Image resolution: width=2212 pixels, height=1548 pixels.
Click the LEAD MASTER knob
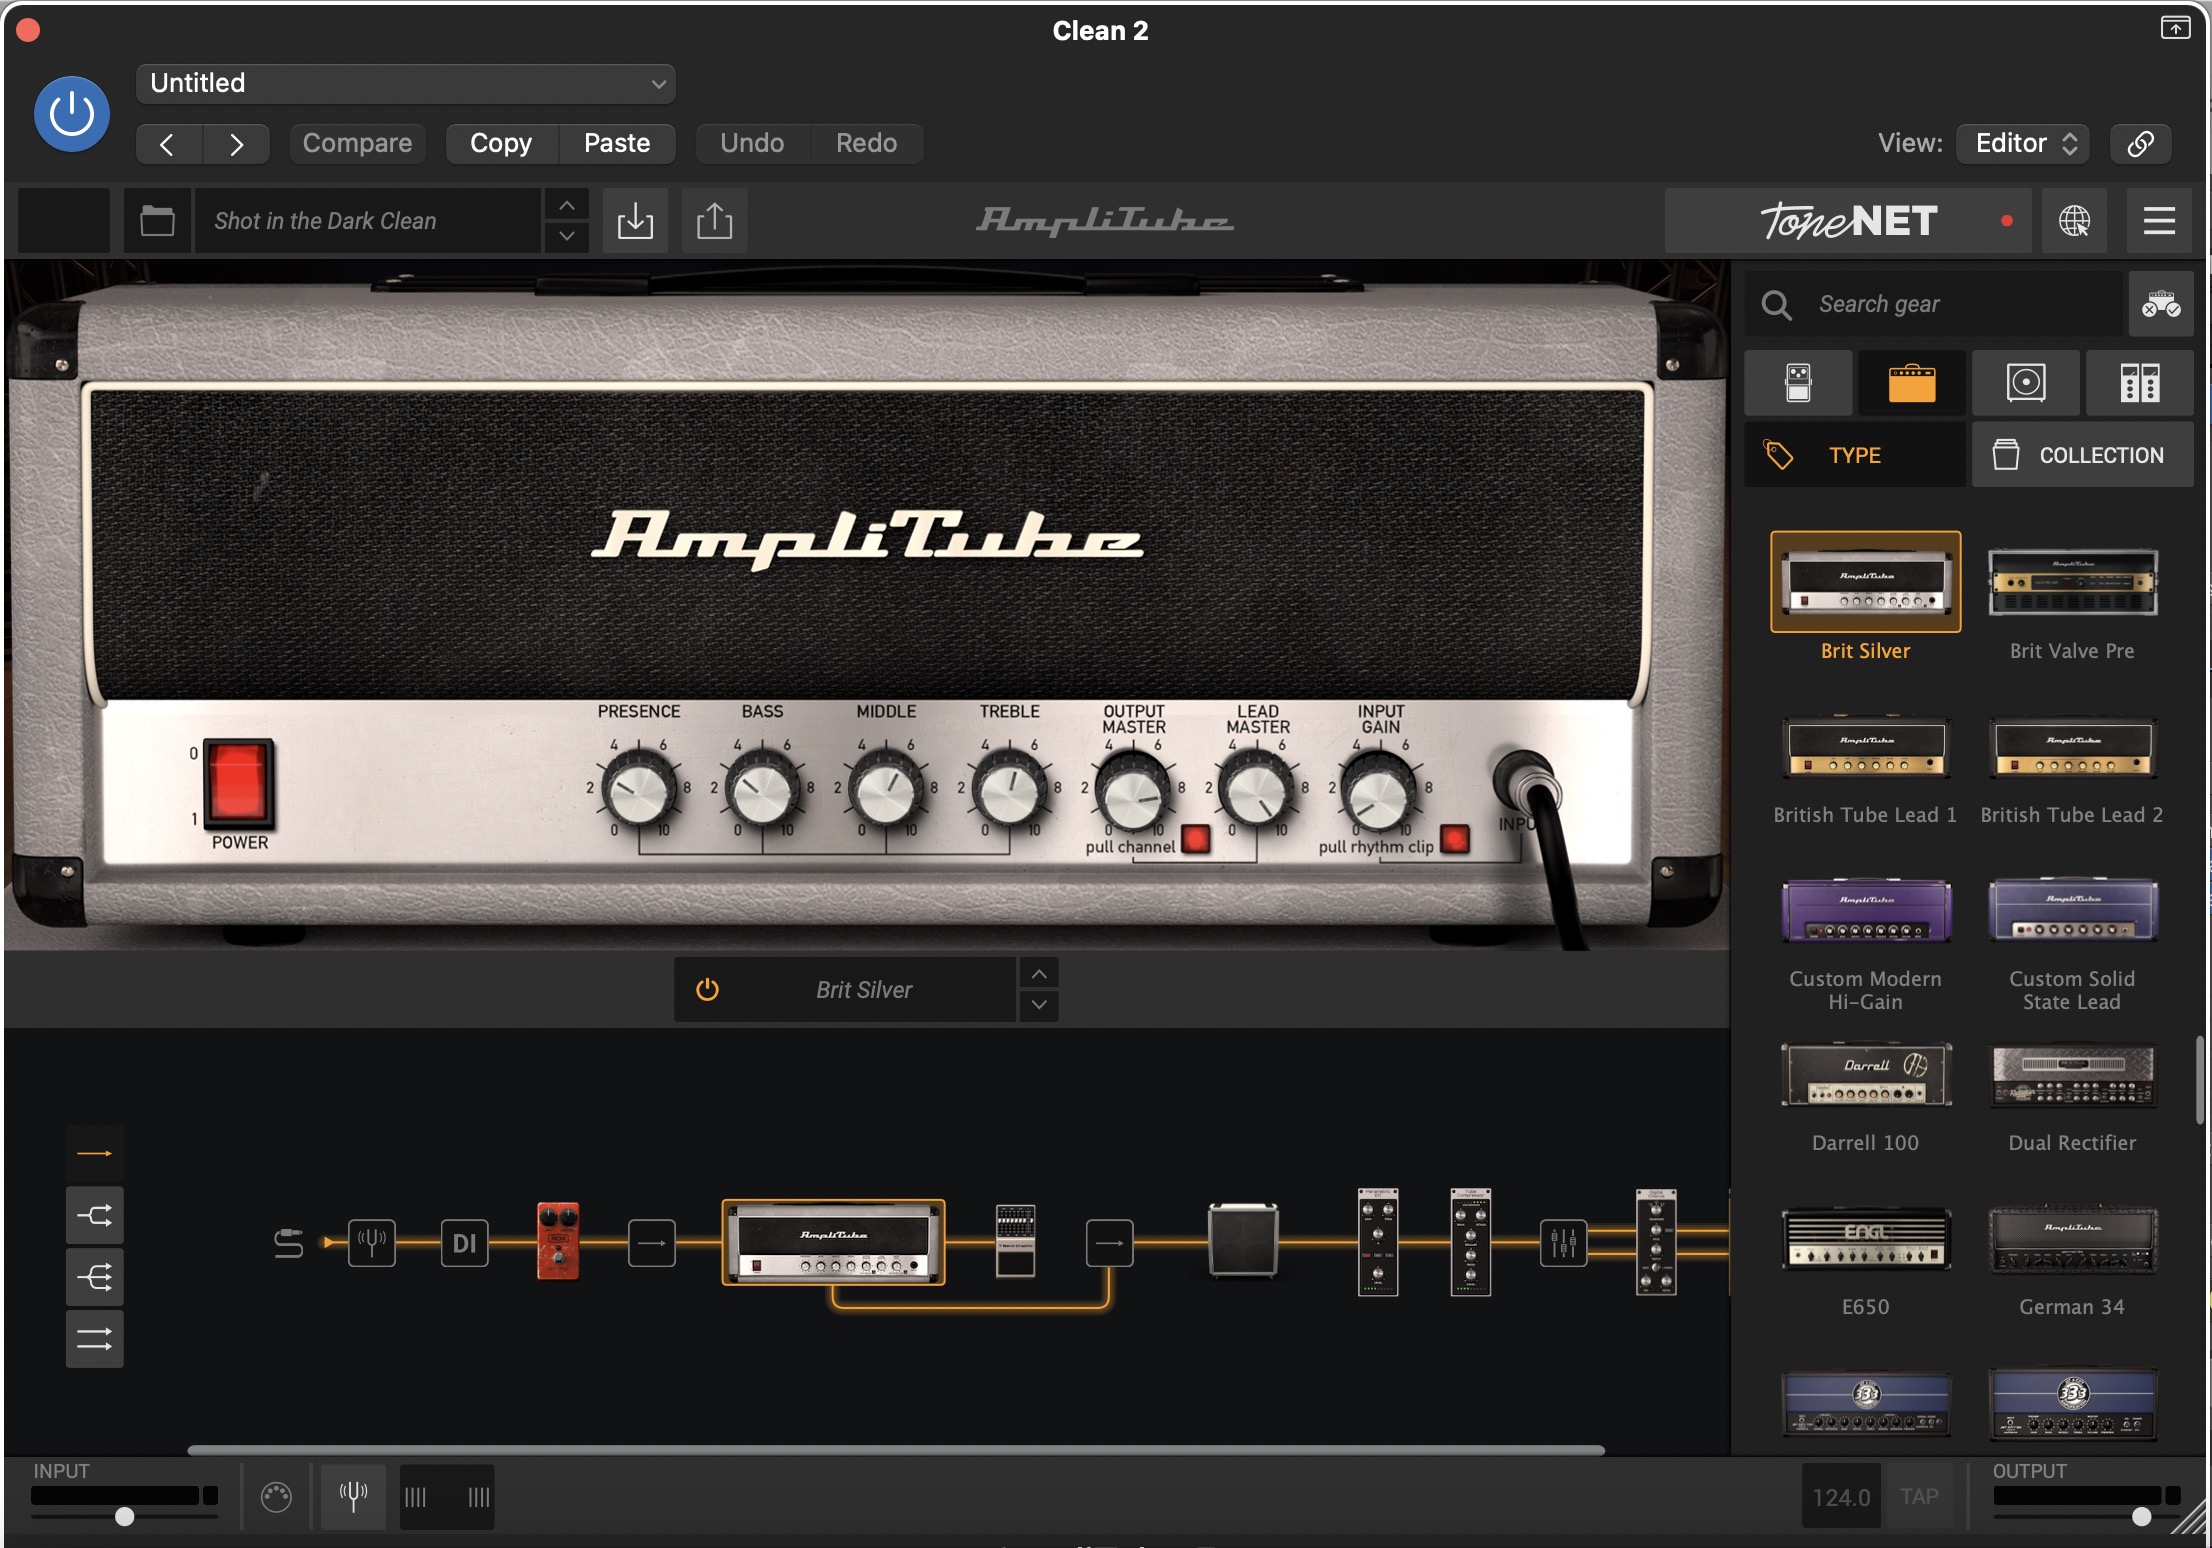pyautogui.click(x=1257, y=790)
